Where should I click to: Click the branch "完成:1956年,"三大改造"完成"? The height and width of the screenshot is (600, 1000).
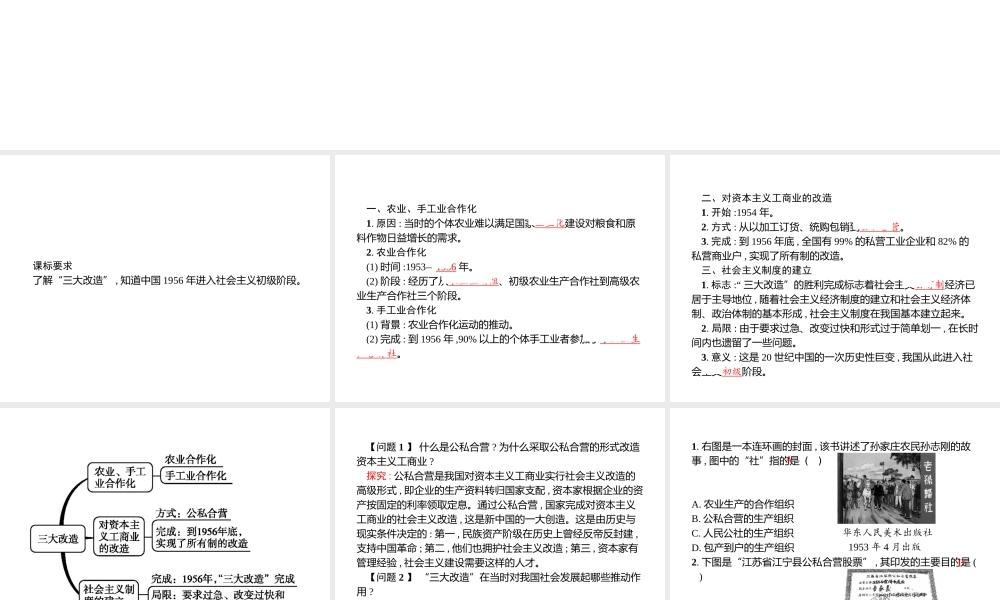223,579
